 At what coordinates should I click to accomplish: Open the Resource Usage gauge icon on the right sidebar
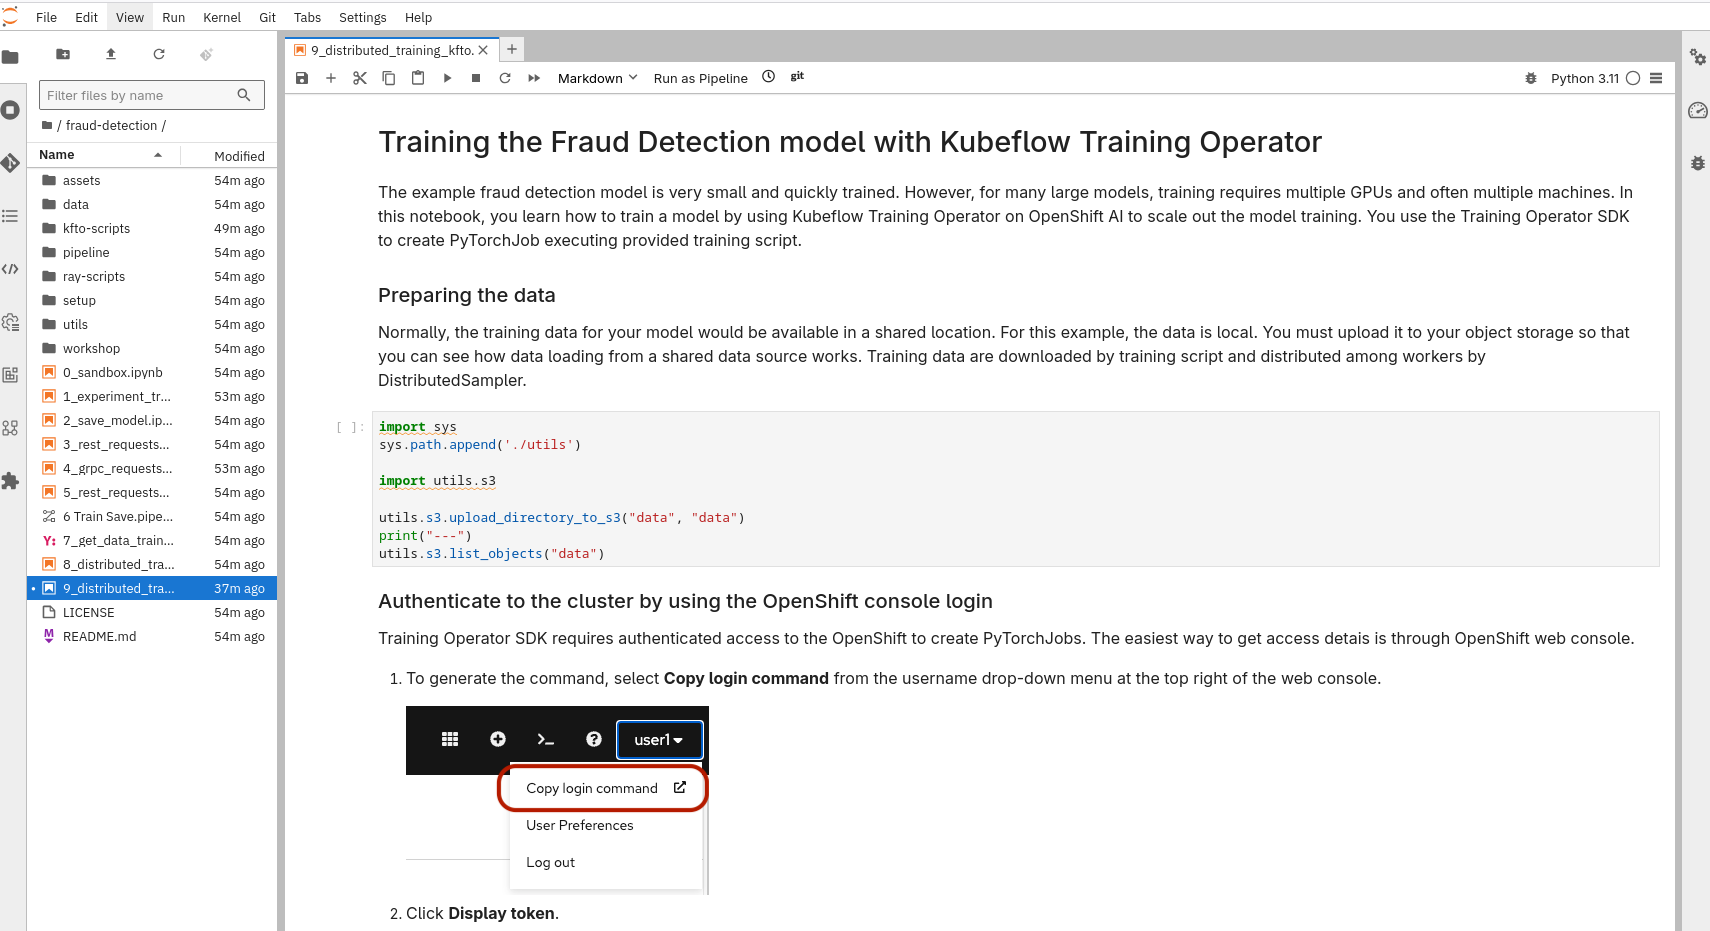(1698, 110)
